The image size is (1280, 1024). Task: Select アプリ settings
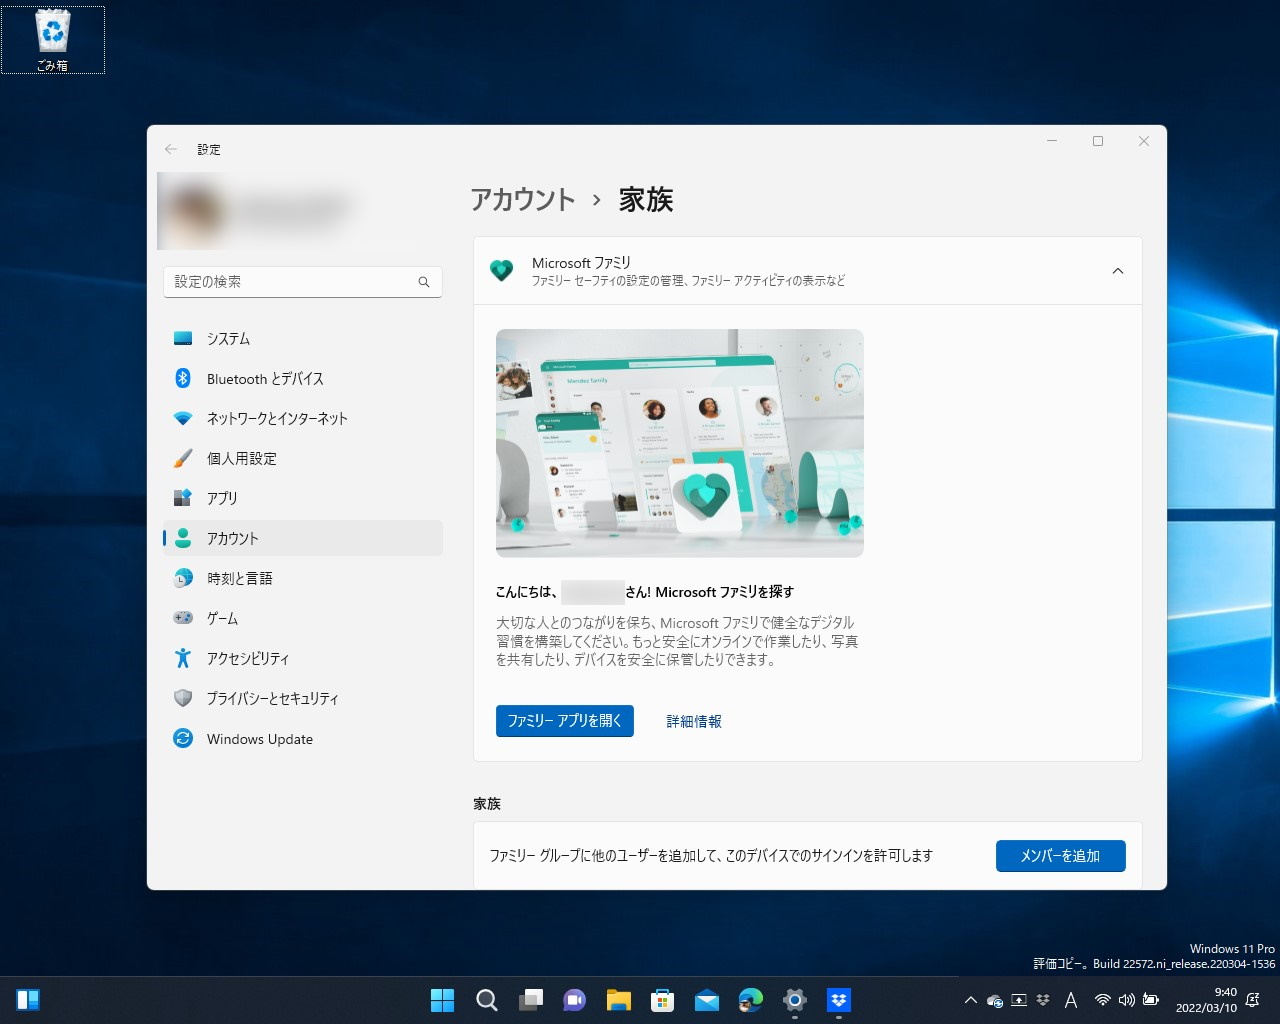pyautogui.click(x=221, y=498)
